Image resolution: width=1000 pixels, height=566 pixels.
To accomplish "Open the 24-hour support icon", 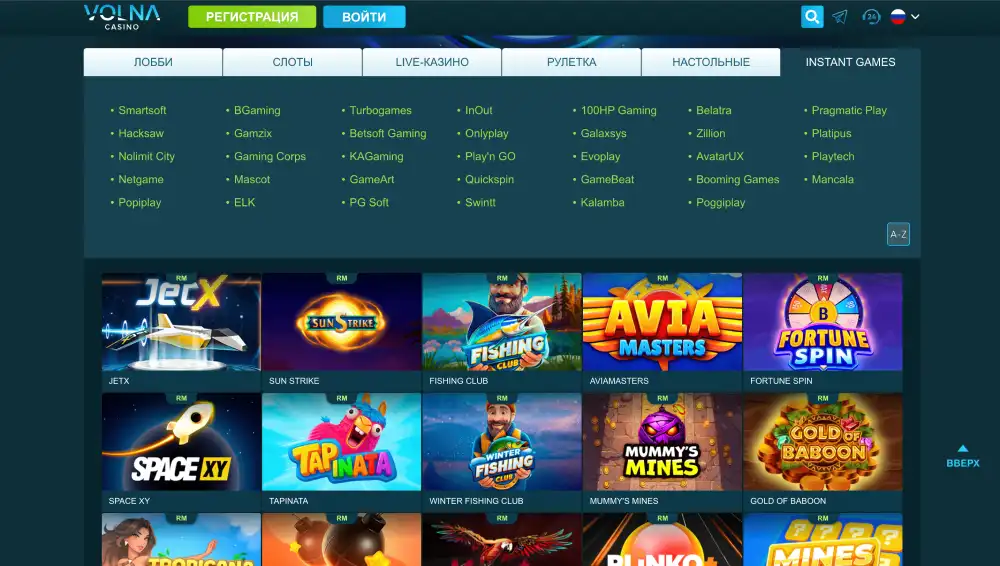I will click(x=871, y=17).
